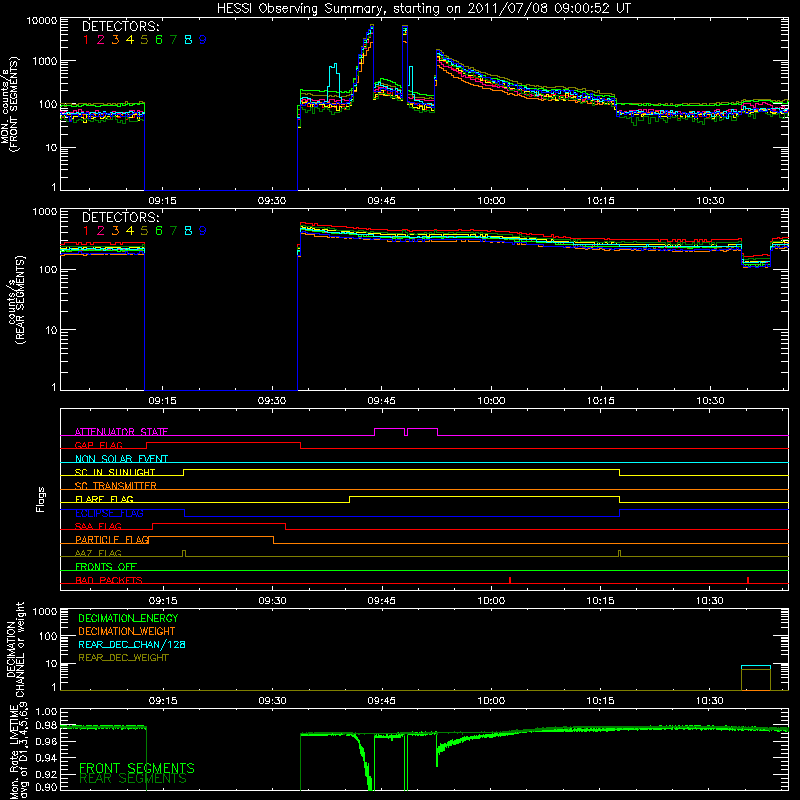This screenshot has height=800, width=800.
Task: Click the 0.98 y-axis value on livetime plot
Action: coord(46,725)
